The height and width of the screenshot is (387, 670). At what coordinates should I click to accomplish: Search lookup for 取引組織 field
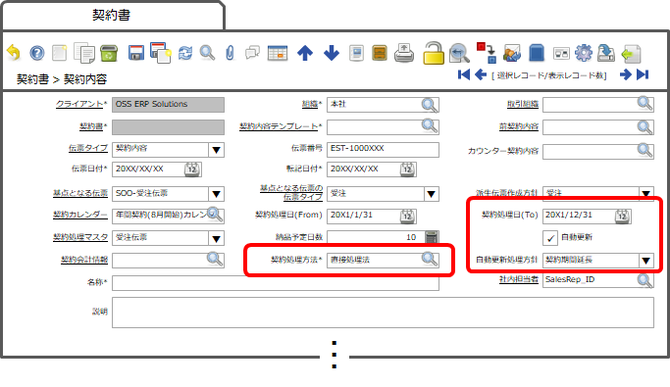pyautogui.click(x=645, y=104)
